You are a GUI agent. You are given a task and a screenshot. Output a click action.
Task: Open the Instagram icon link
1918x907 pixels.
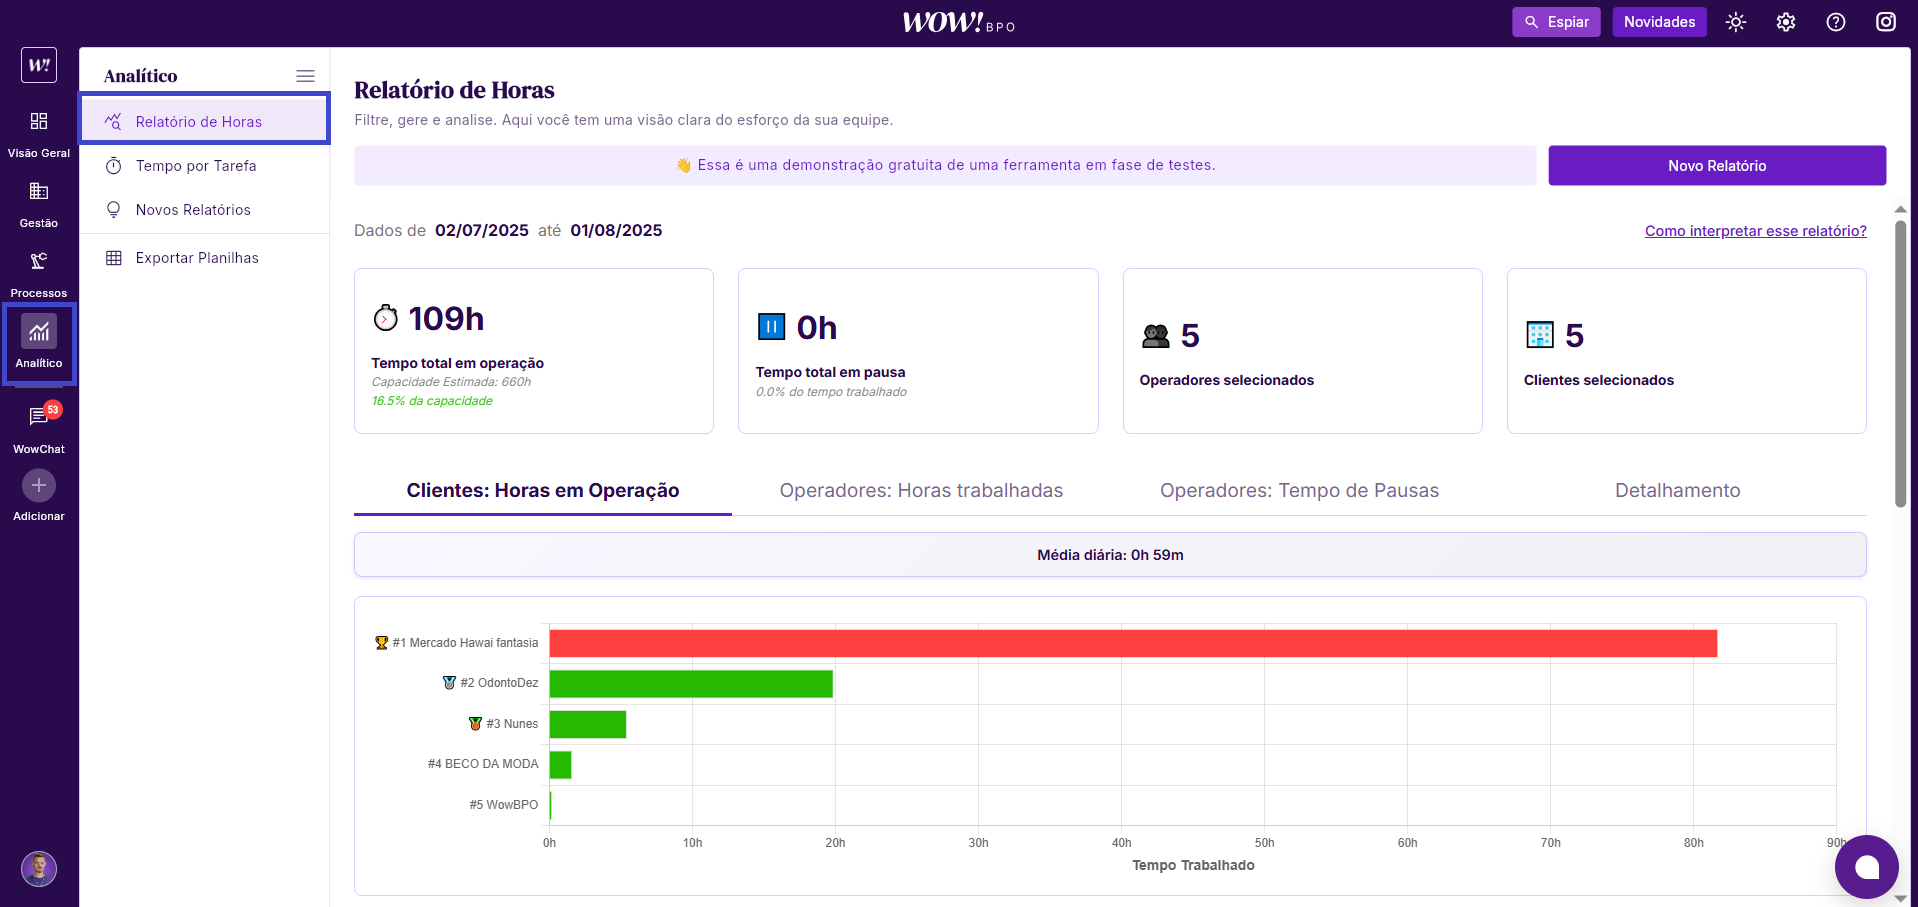point(1886,22)
